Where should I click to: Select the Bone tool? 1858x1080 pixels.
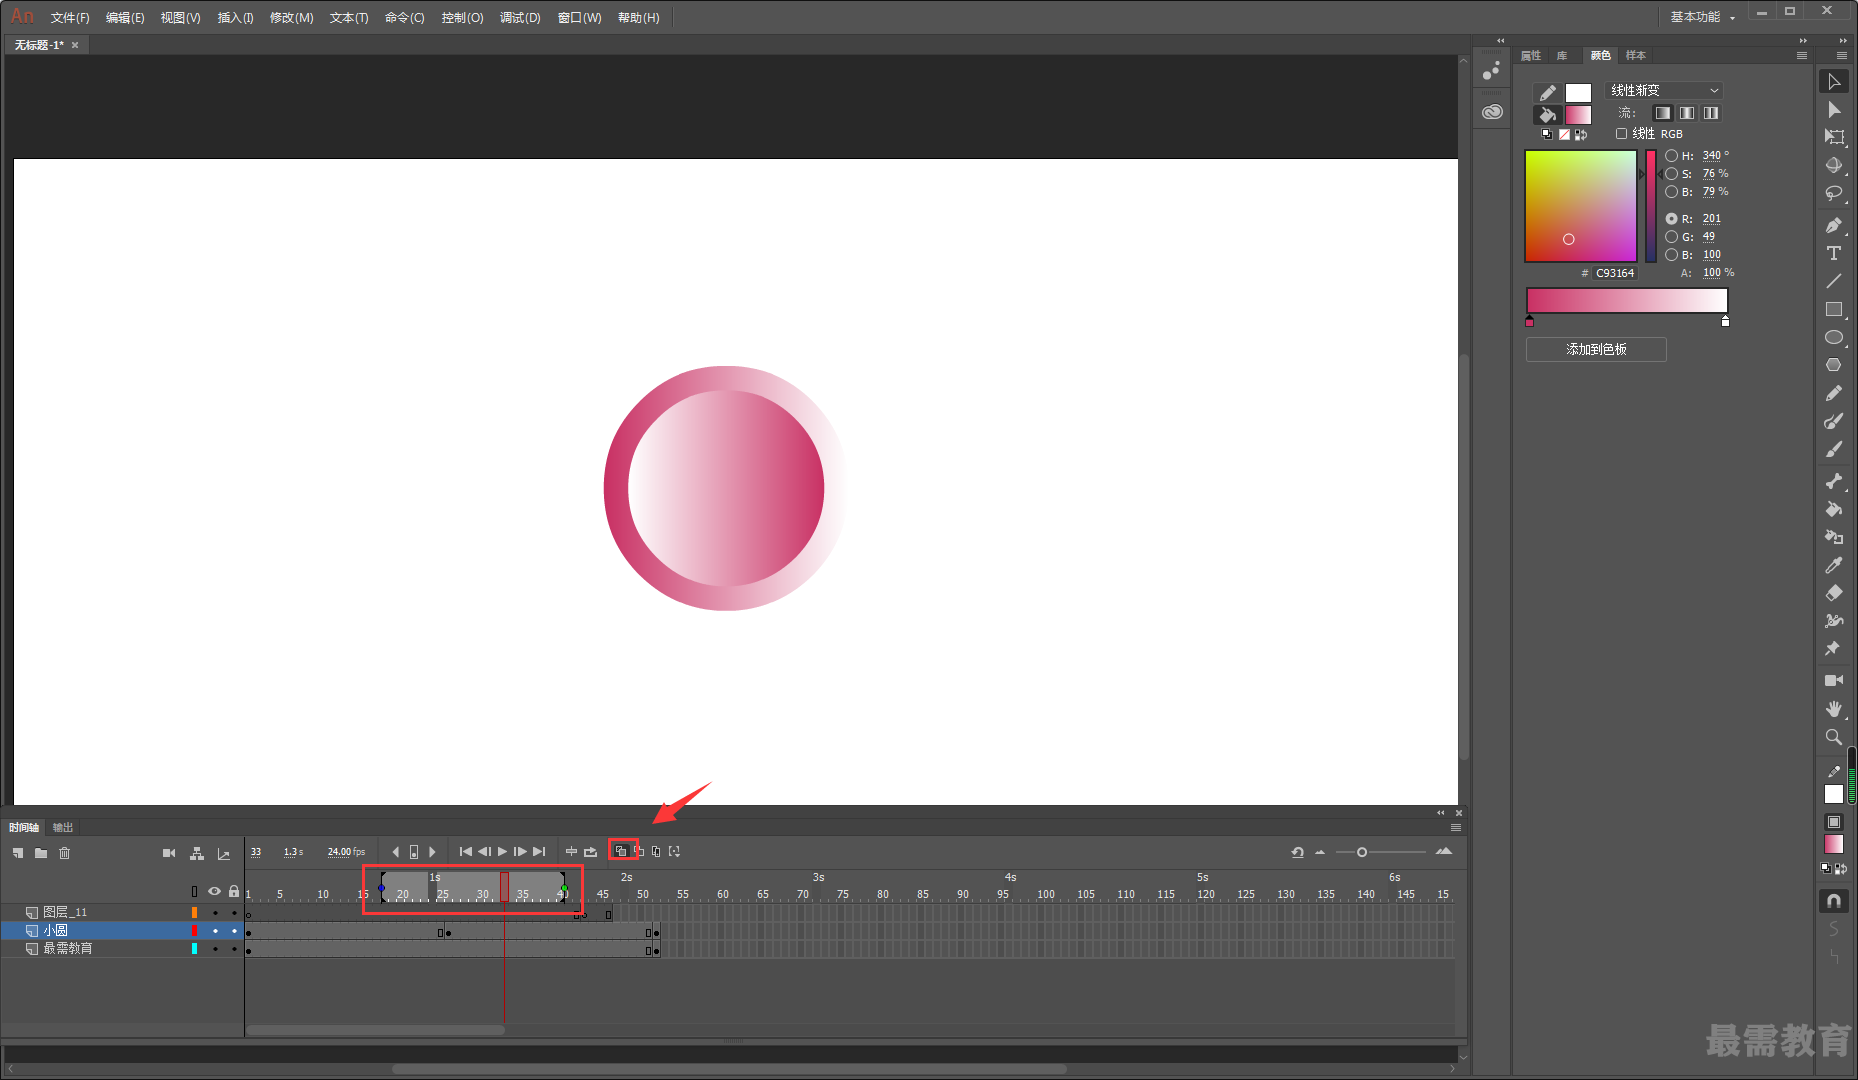coord(1834,481)
